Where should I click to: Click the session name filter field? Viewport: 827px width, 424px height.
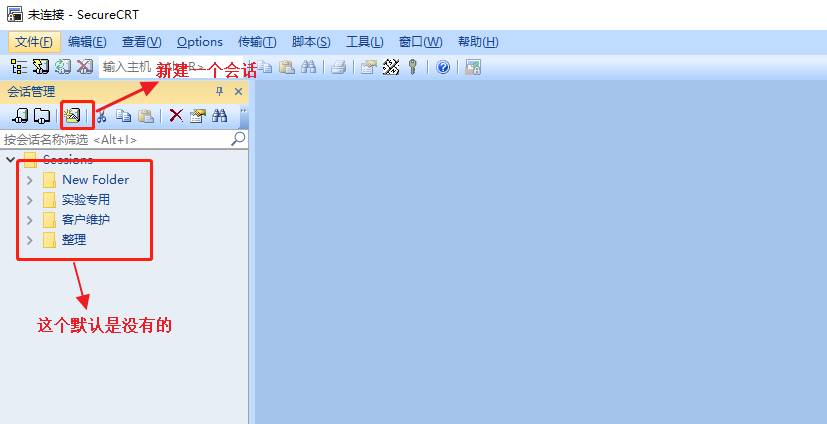[x=115, y=140]
